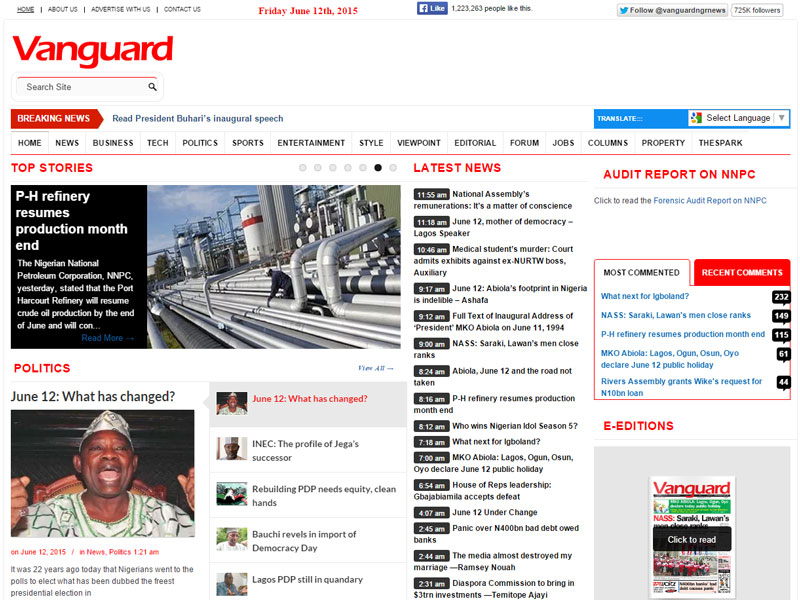The image size is (800, 600).
Task: Open ADVERTISE WITH US link
Action: 120,9
